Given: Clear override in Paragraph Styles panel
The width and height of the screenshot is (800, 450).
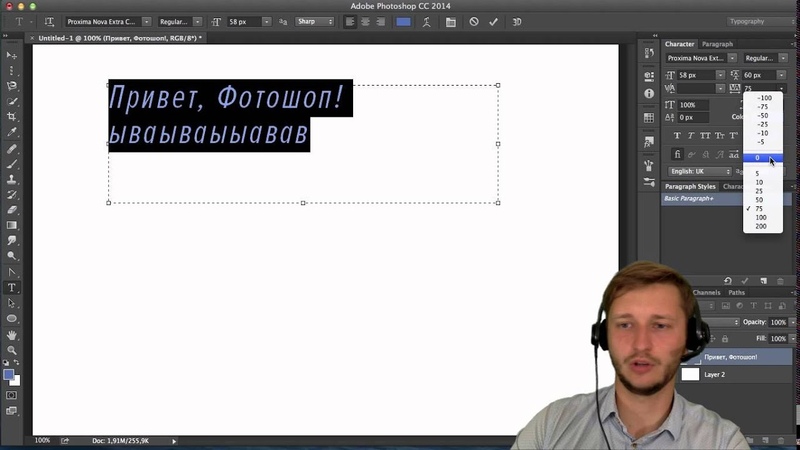Looking at the screenshot, I should tap(728, 281).
